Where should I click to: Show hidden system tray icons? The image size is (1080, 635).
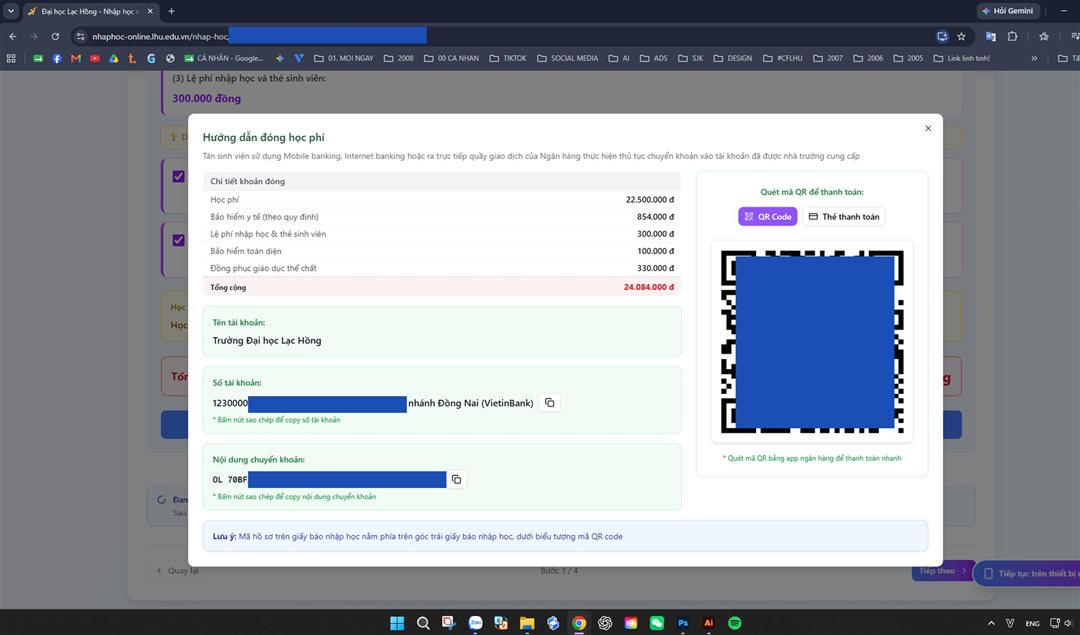pyautogui.click(x=990, y=623)
